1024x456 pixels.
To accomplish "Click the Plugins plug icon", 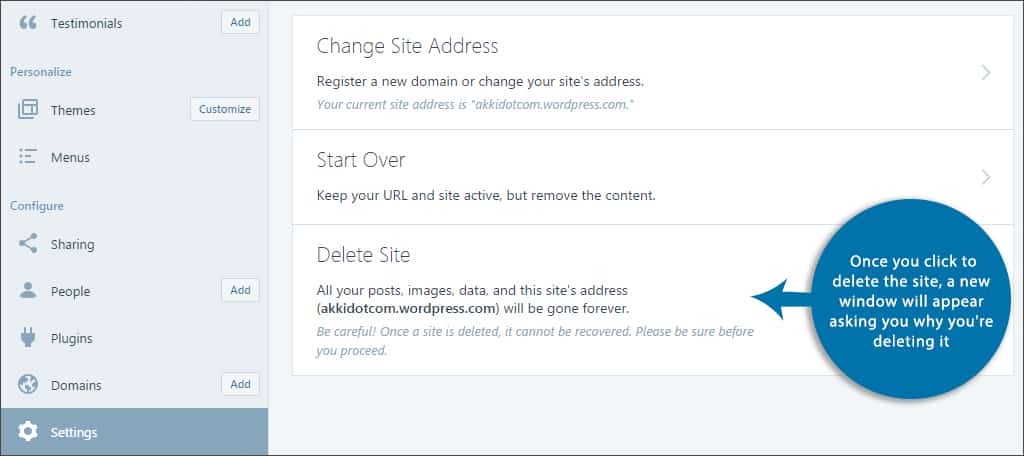I will pyautogui.click(x=27, y=338).
